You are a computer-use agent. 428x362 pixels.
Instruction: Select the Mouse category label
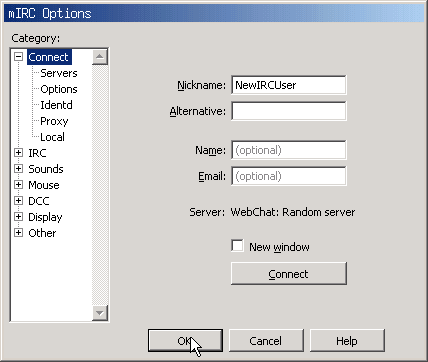point(44,185)
